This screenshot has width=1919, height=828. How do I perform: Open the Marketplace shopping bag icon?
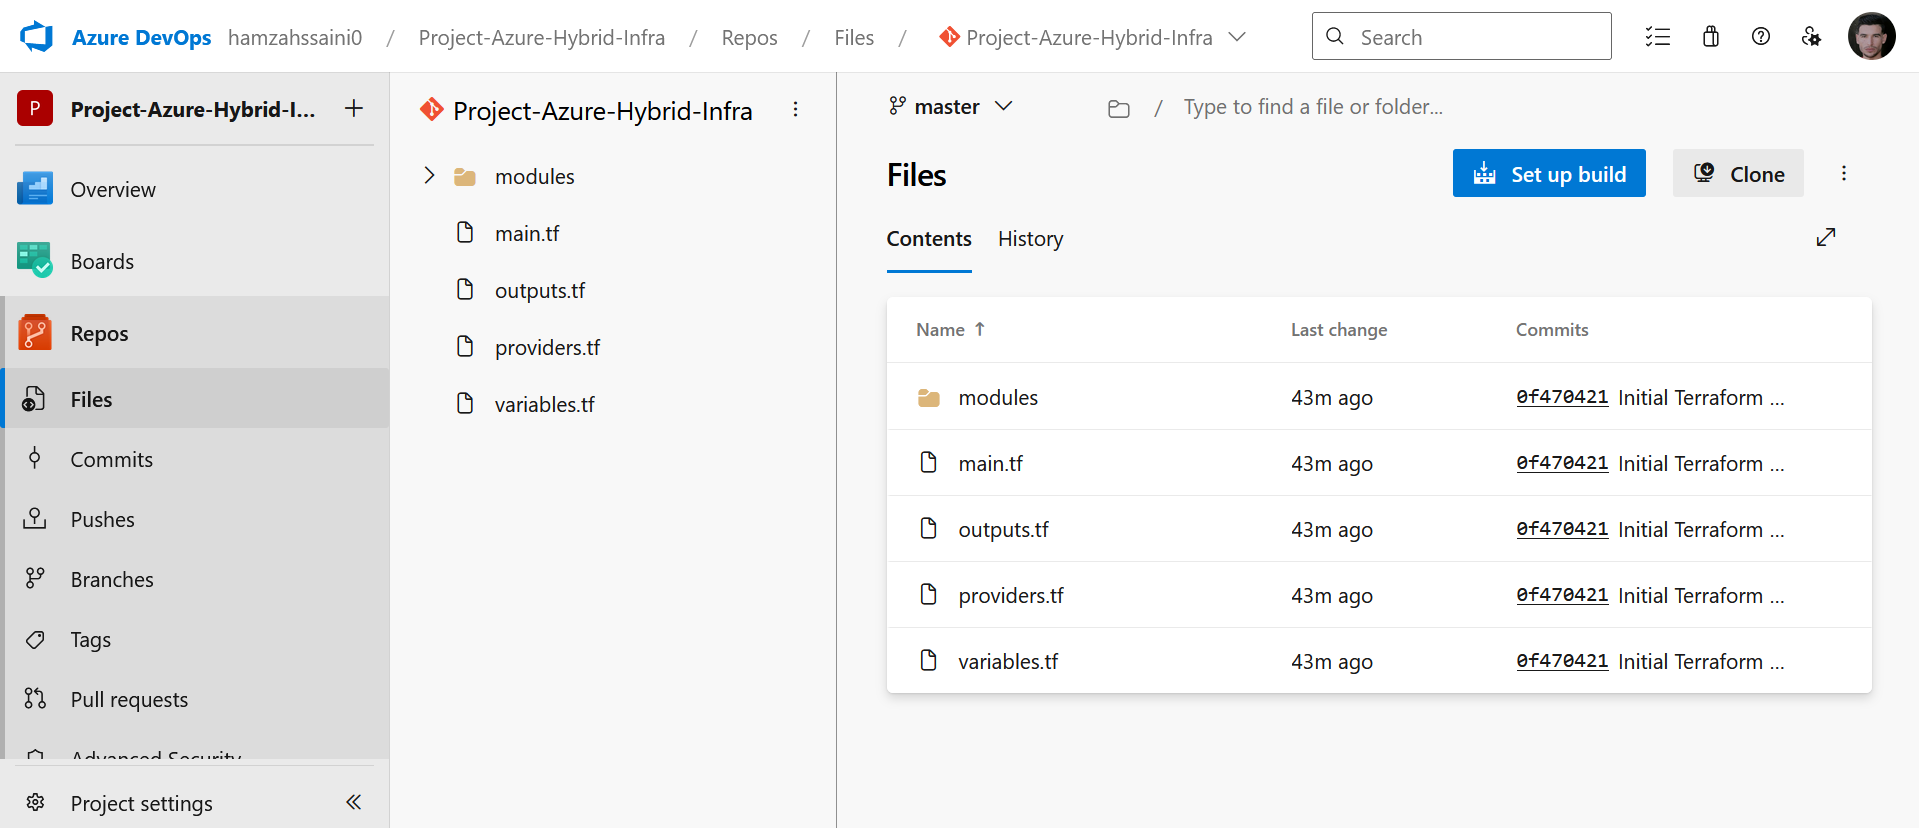click(x=1711, y=37)
